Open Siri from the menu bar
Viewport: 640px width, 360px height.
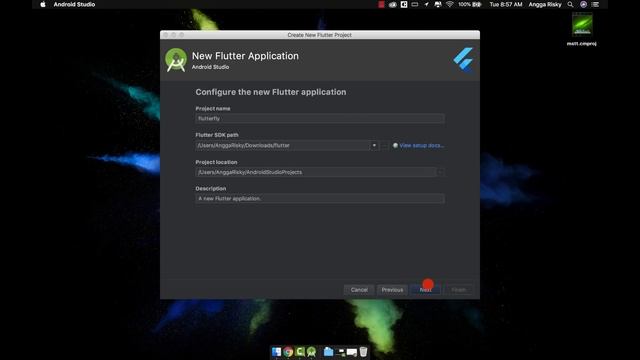point(583,4)
